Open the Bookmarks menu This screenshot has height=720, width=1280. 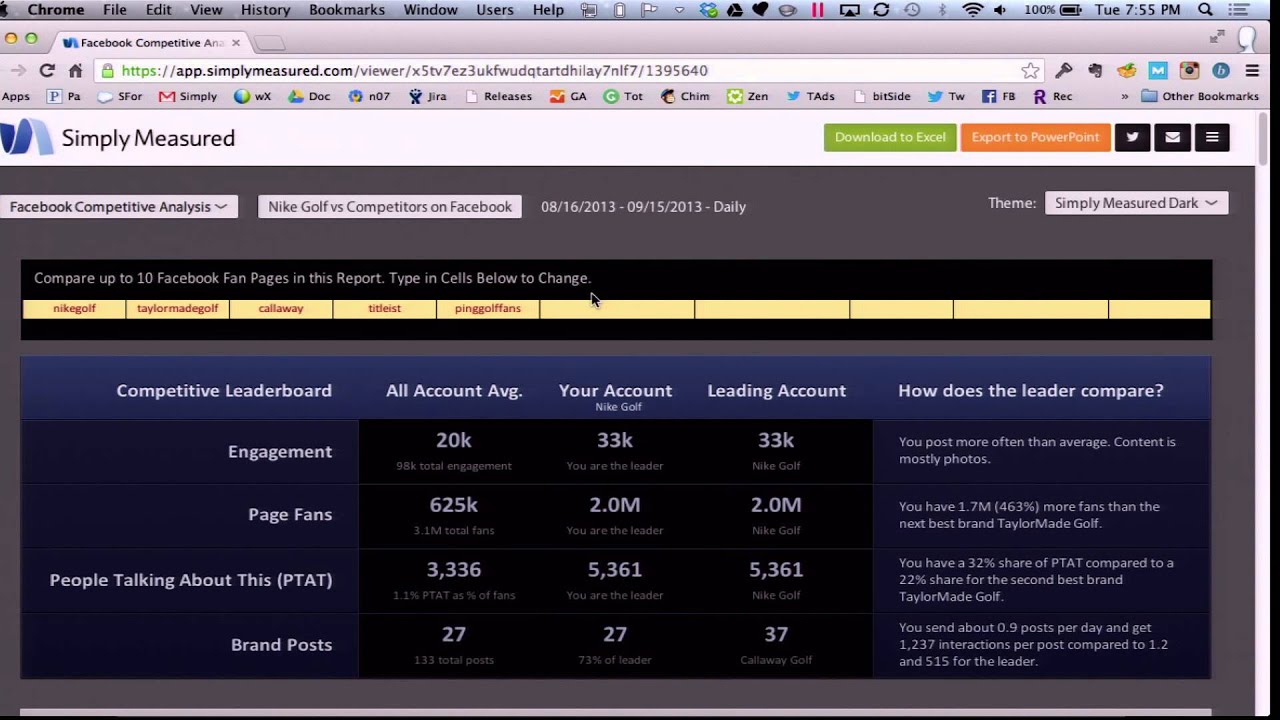coord(347,10)
